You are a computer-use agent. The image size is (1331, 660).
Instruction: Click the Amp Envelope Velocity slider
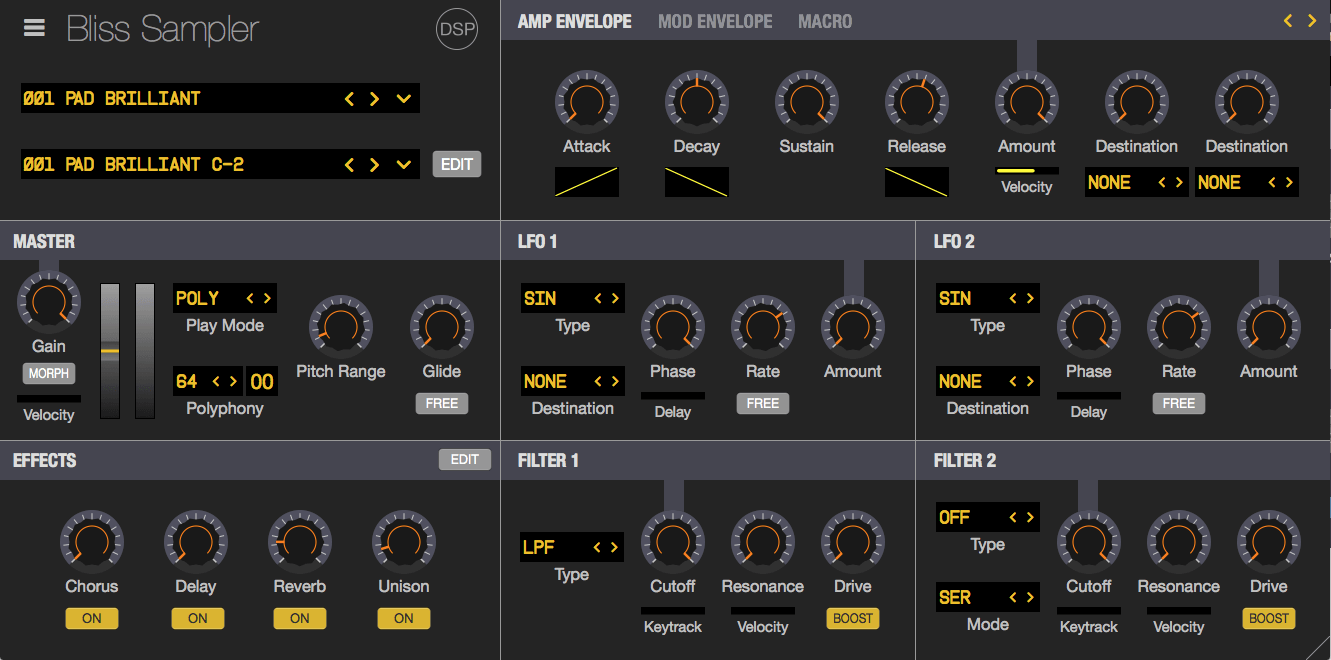tap(1027, 171)
